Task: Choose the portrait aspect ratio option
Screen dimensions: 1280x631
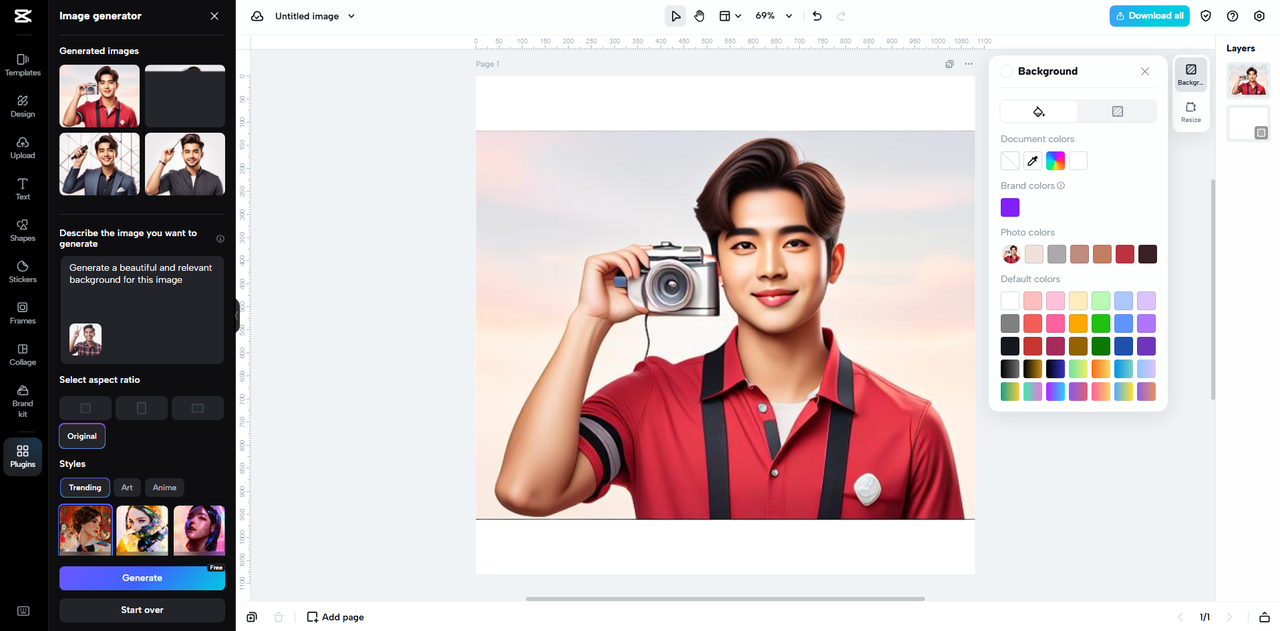Action: tap(141, 408)
